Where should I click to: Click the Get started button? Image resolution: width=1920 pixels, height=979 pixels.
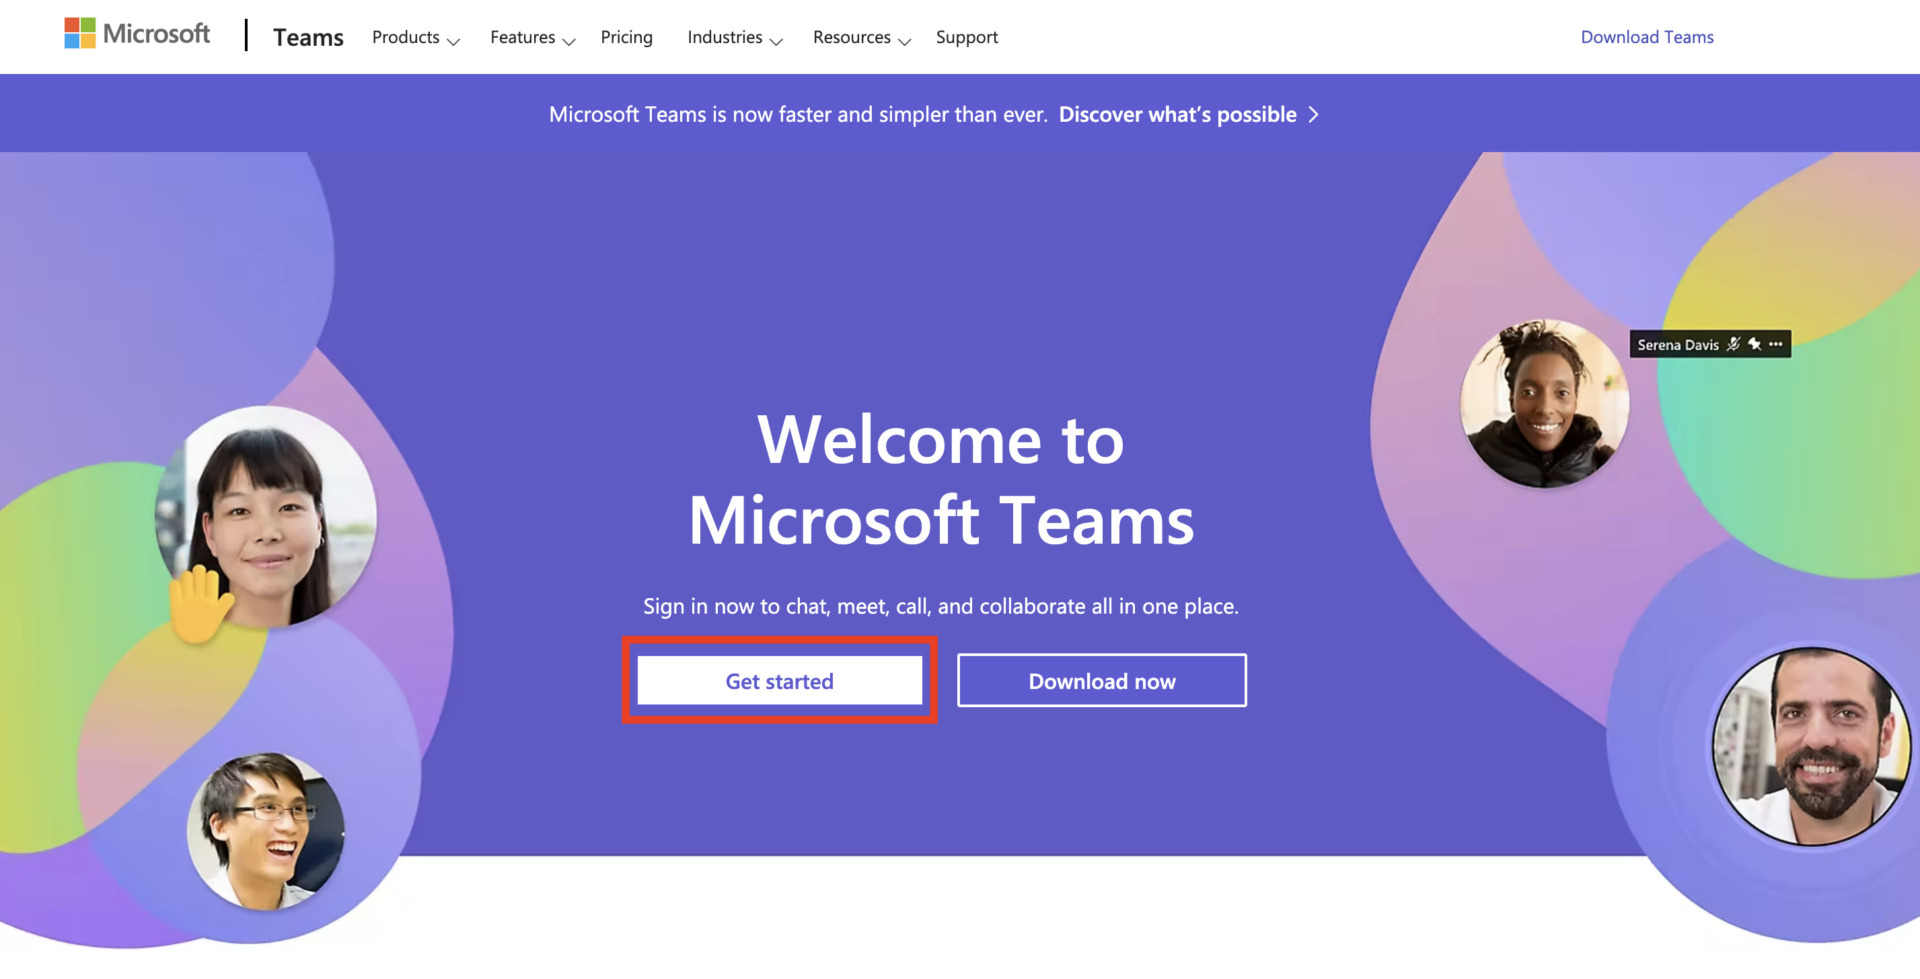pos(779,681)
